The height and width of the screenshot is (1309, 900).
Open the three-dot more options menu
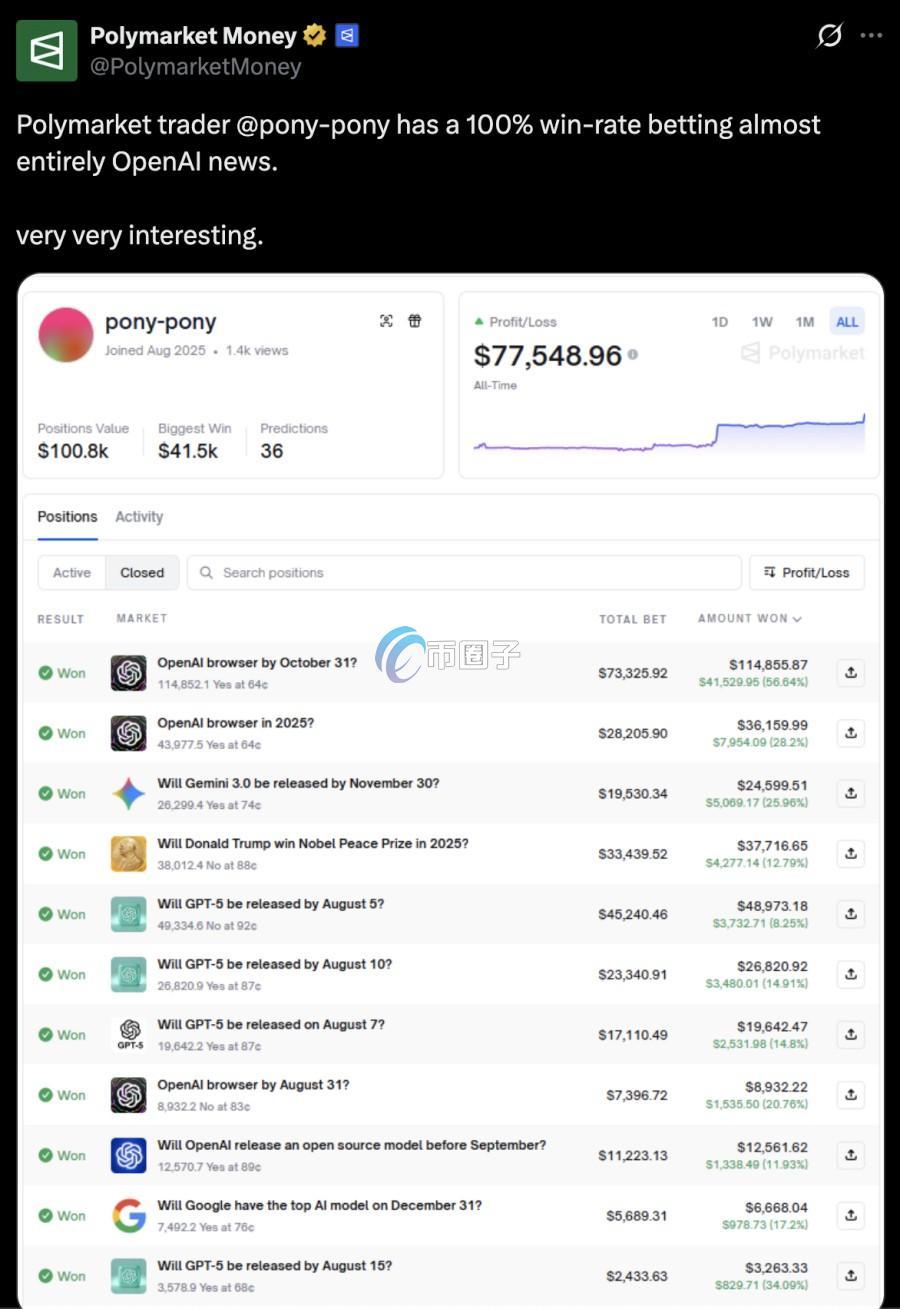coord(871,36)
